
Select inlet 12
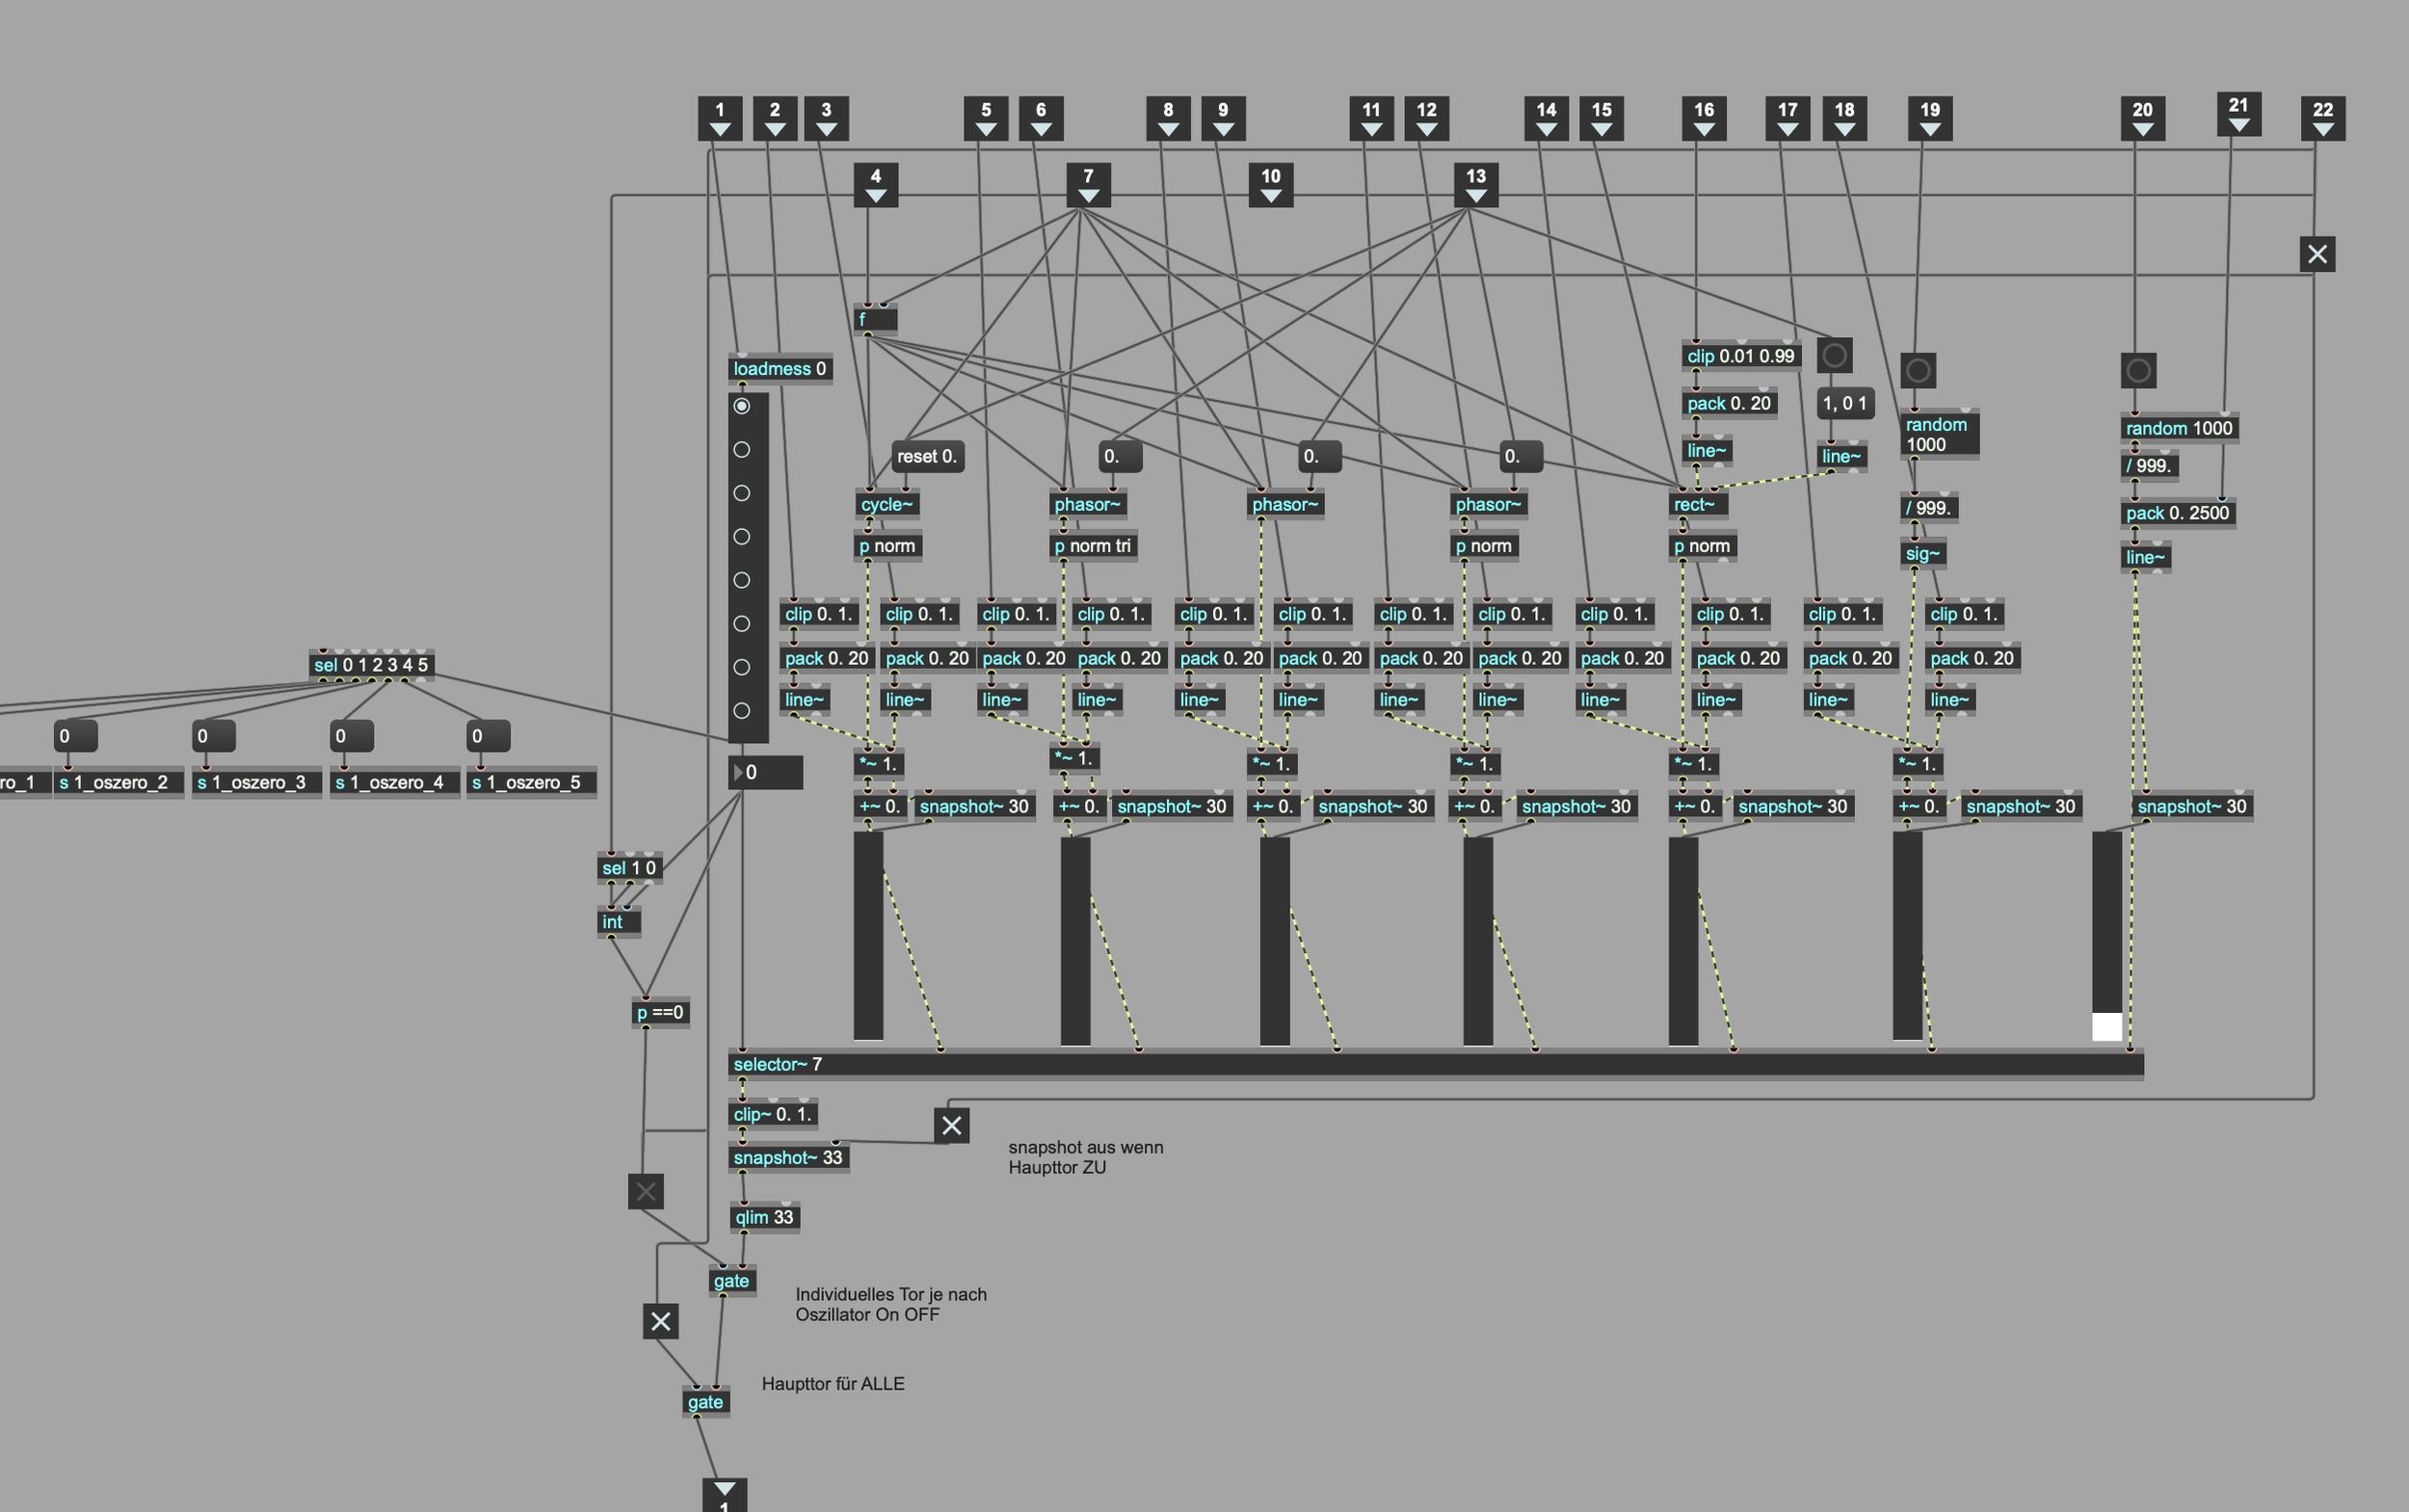click(1426, 118)
